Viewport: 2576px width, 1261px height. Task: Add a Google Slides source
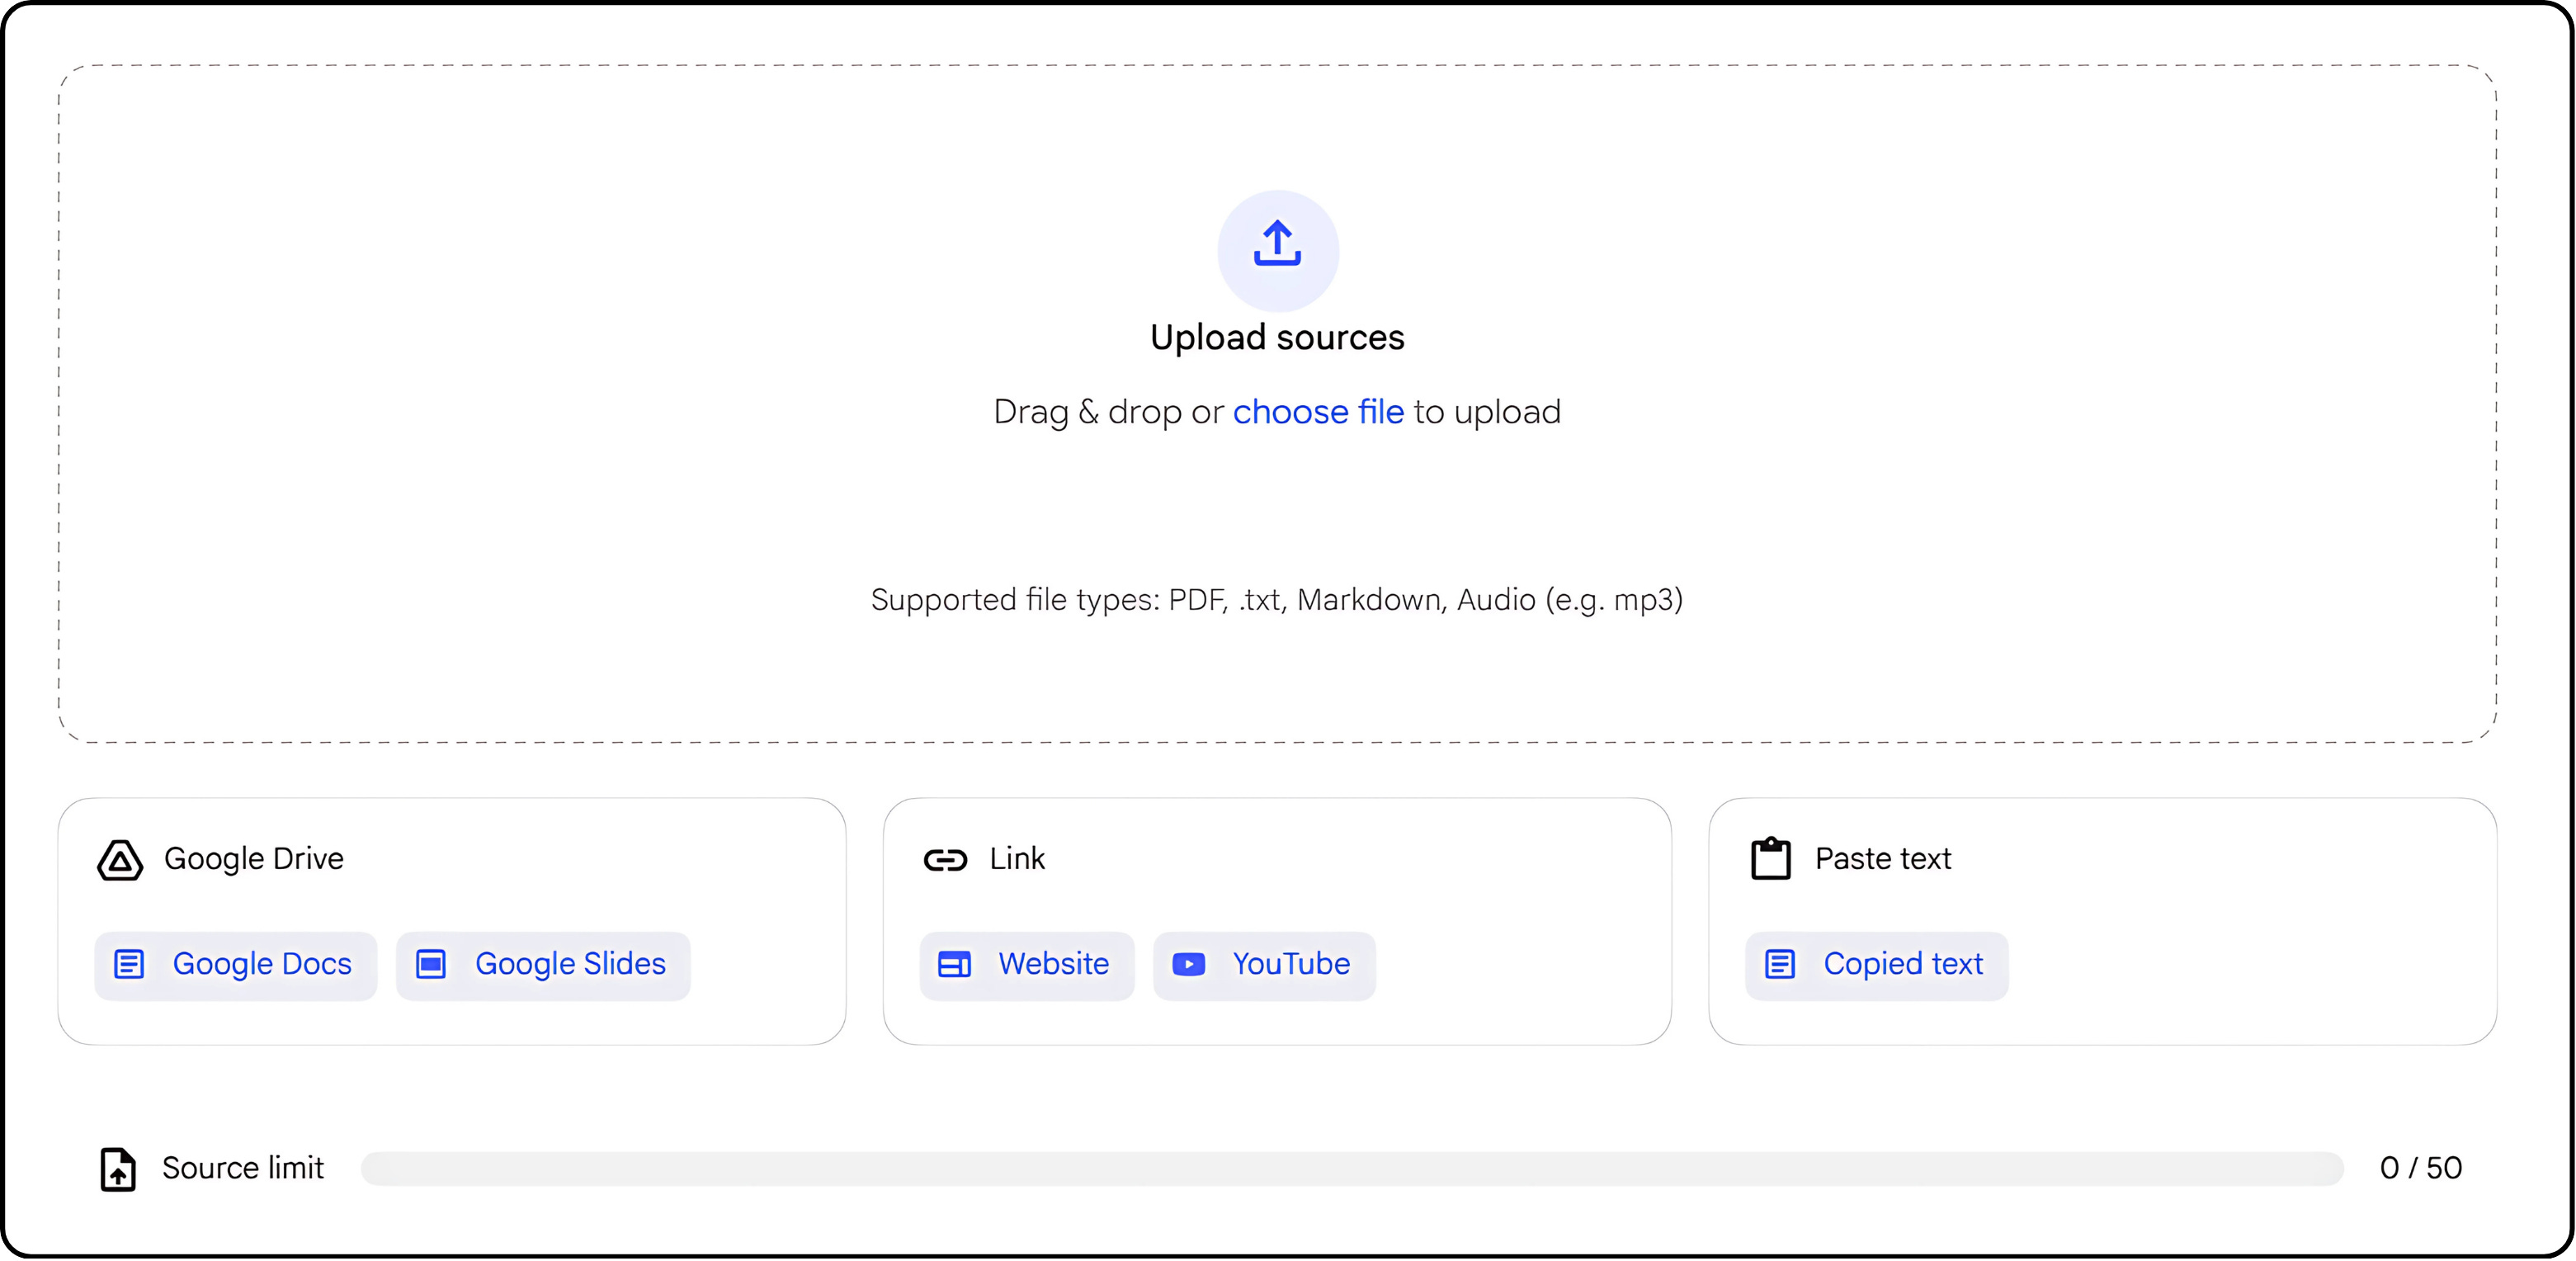[543, 965]
